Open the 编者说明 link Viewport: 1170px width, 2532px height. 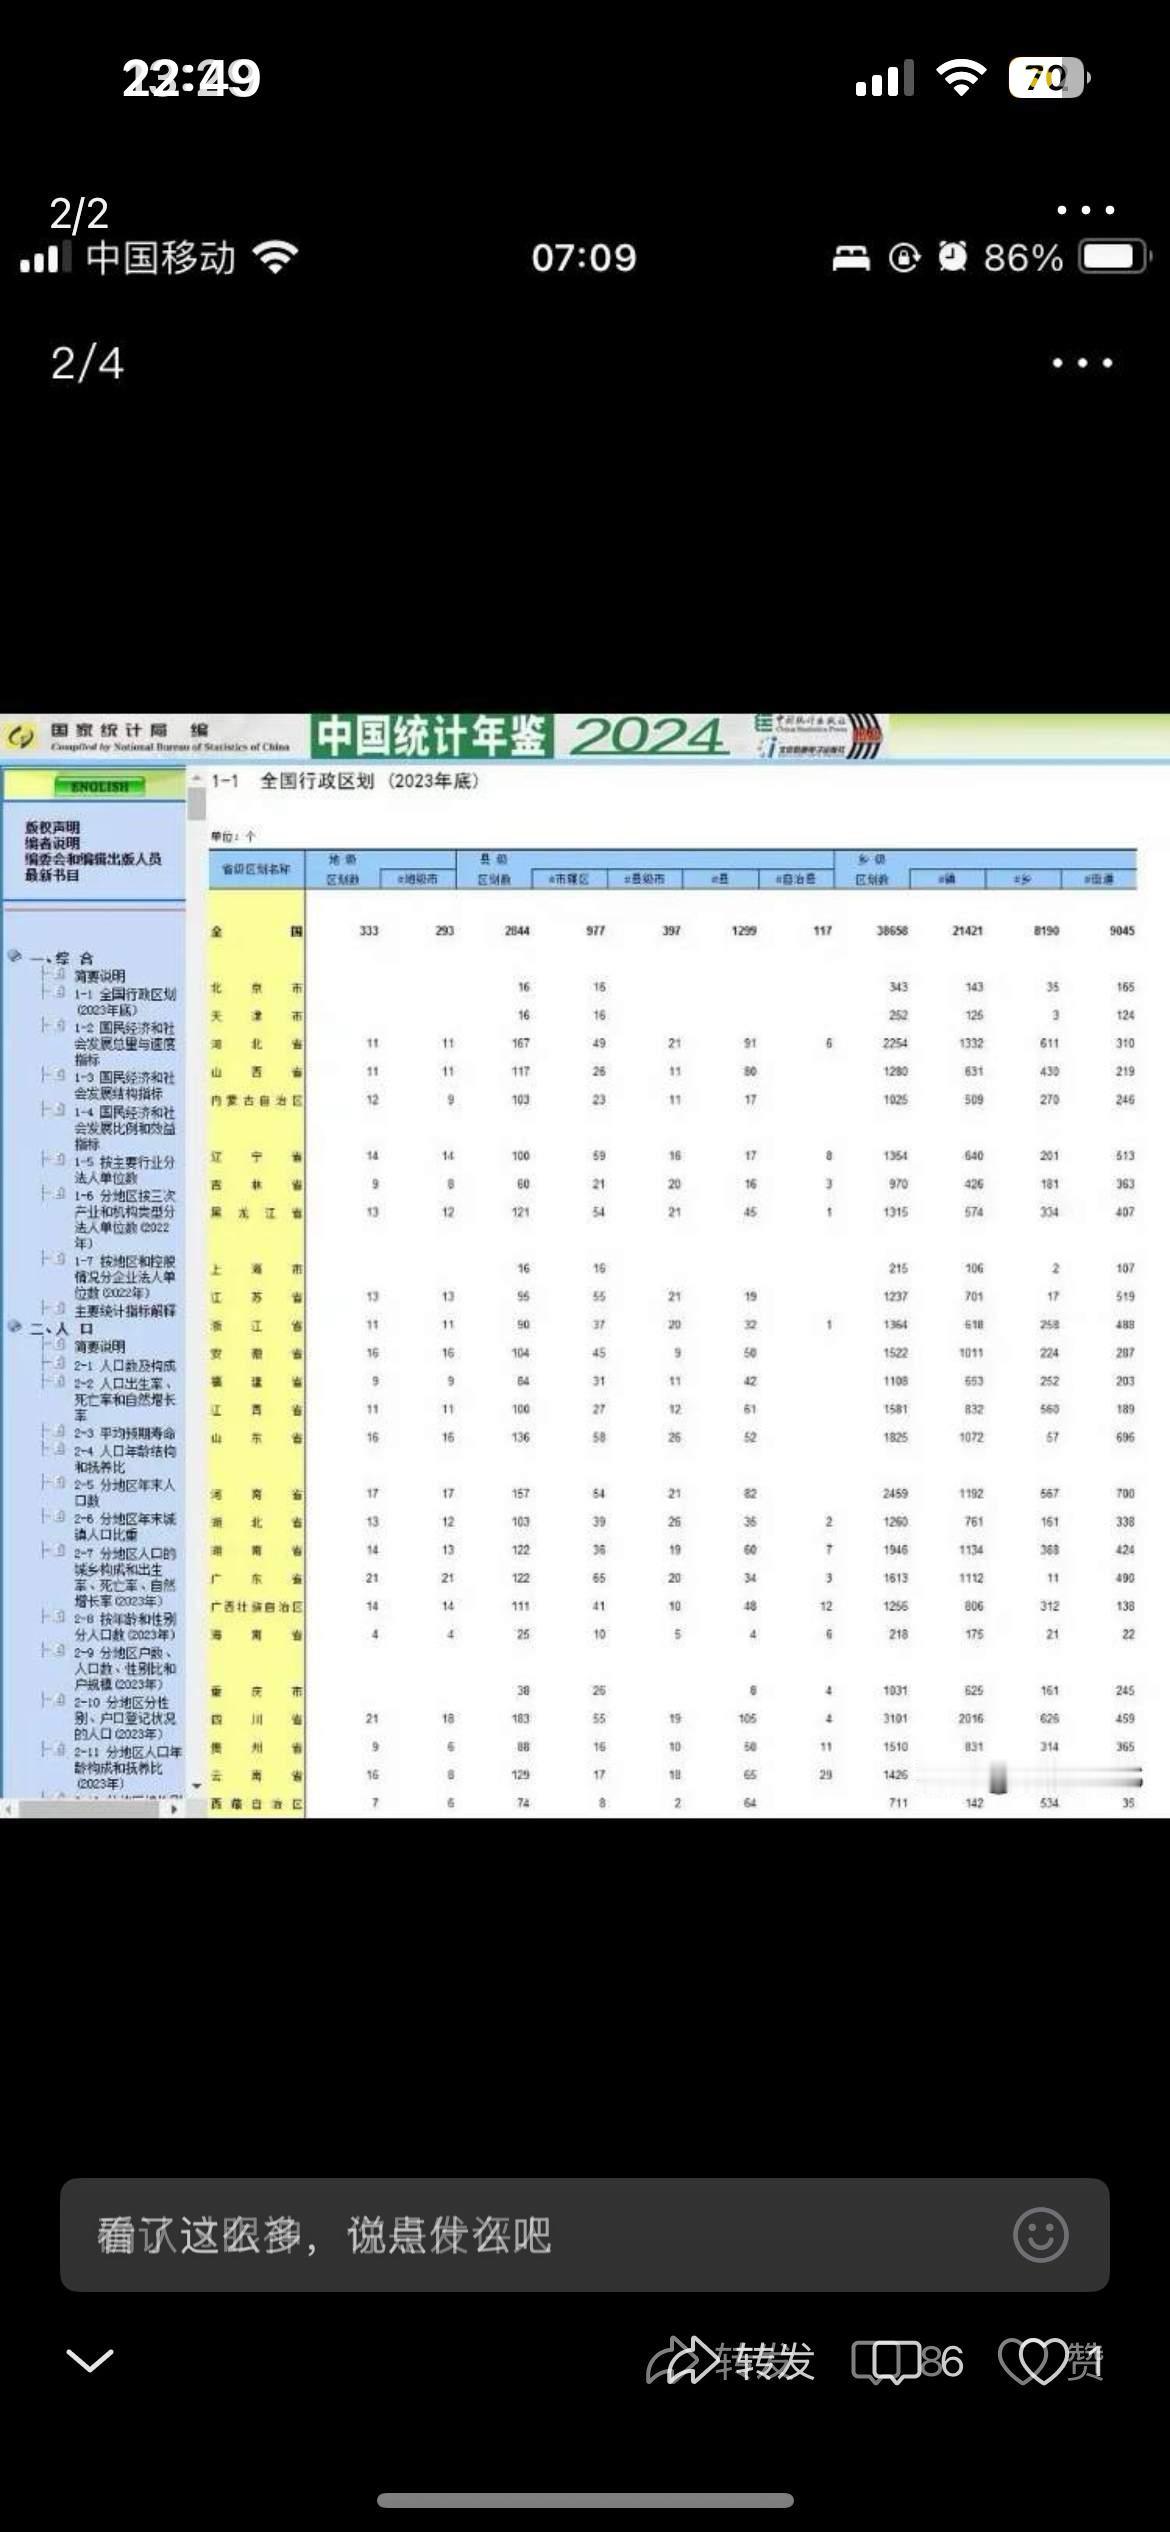tap(52, 843)
